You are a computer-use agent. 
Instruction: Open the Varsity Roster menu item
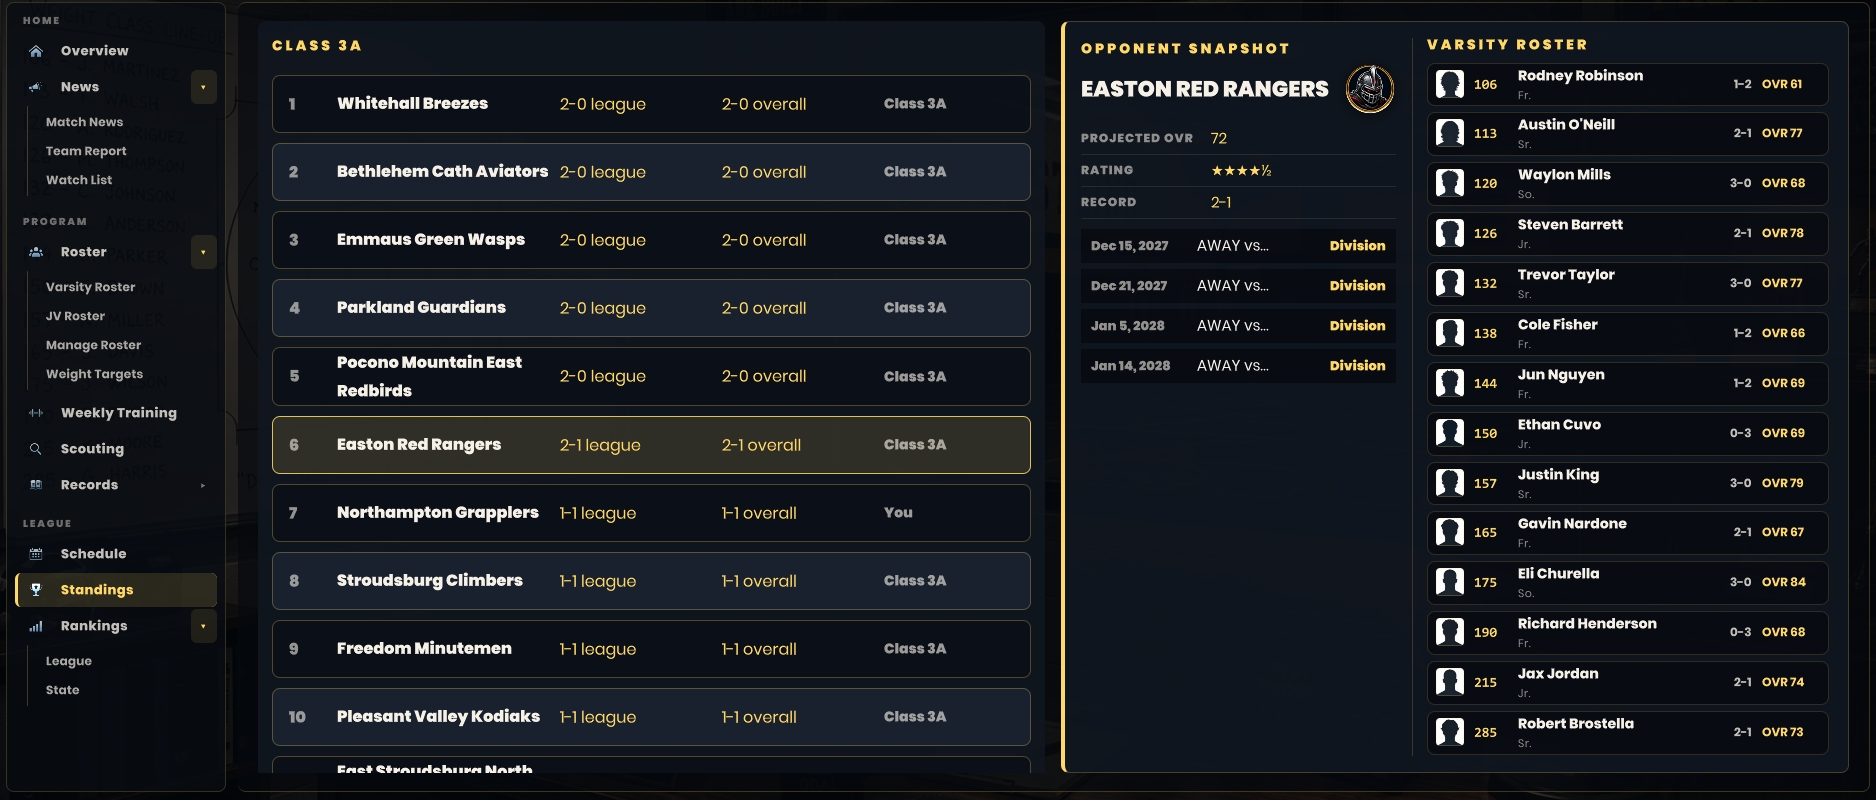pyautogui.click(x=91, y=287)
